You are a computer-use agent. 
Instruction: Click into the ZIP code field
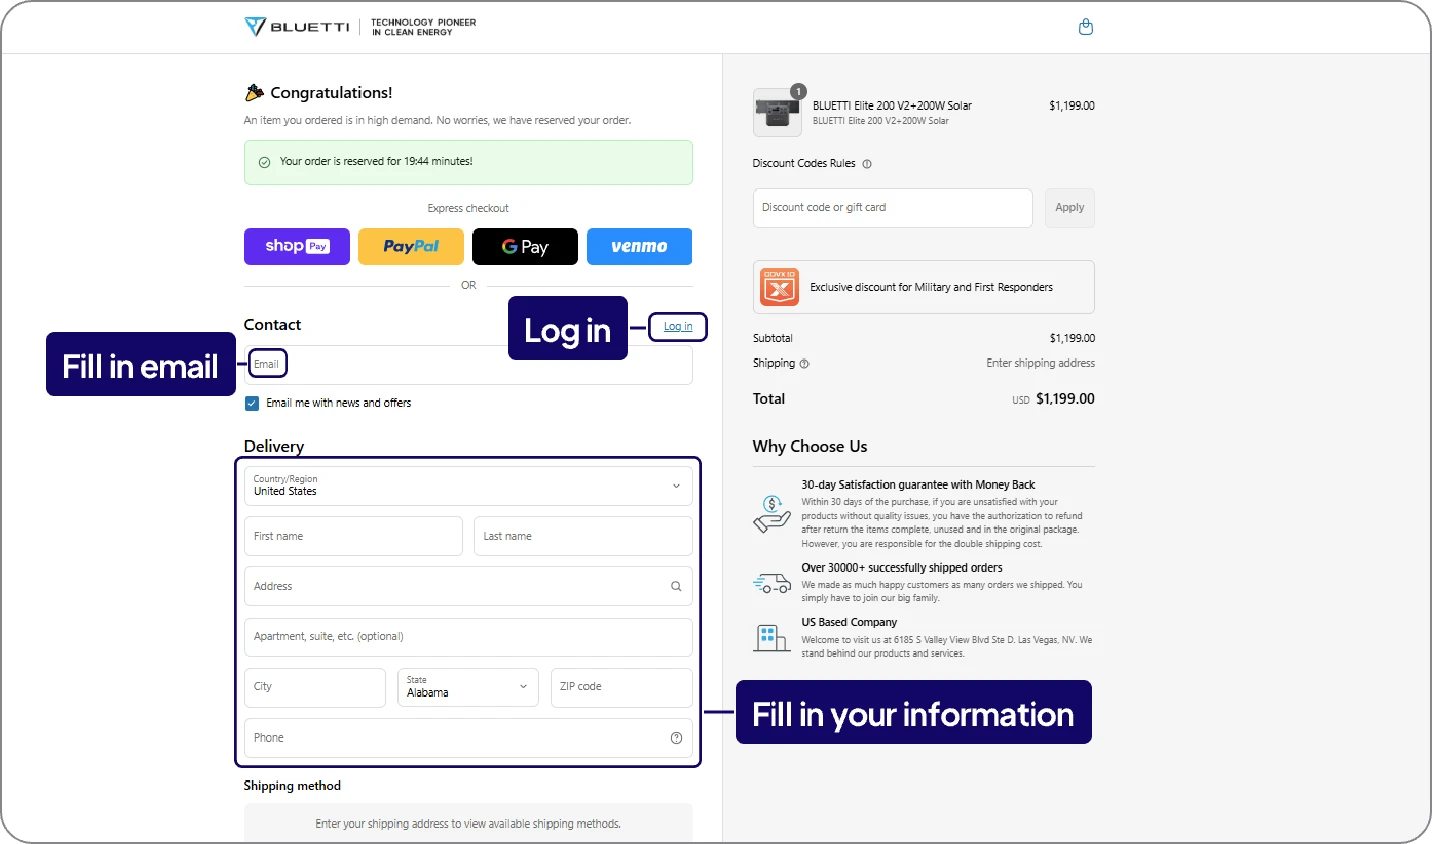(621, 687)
